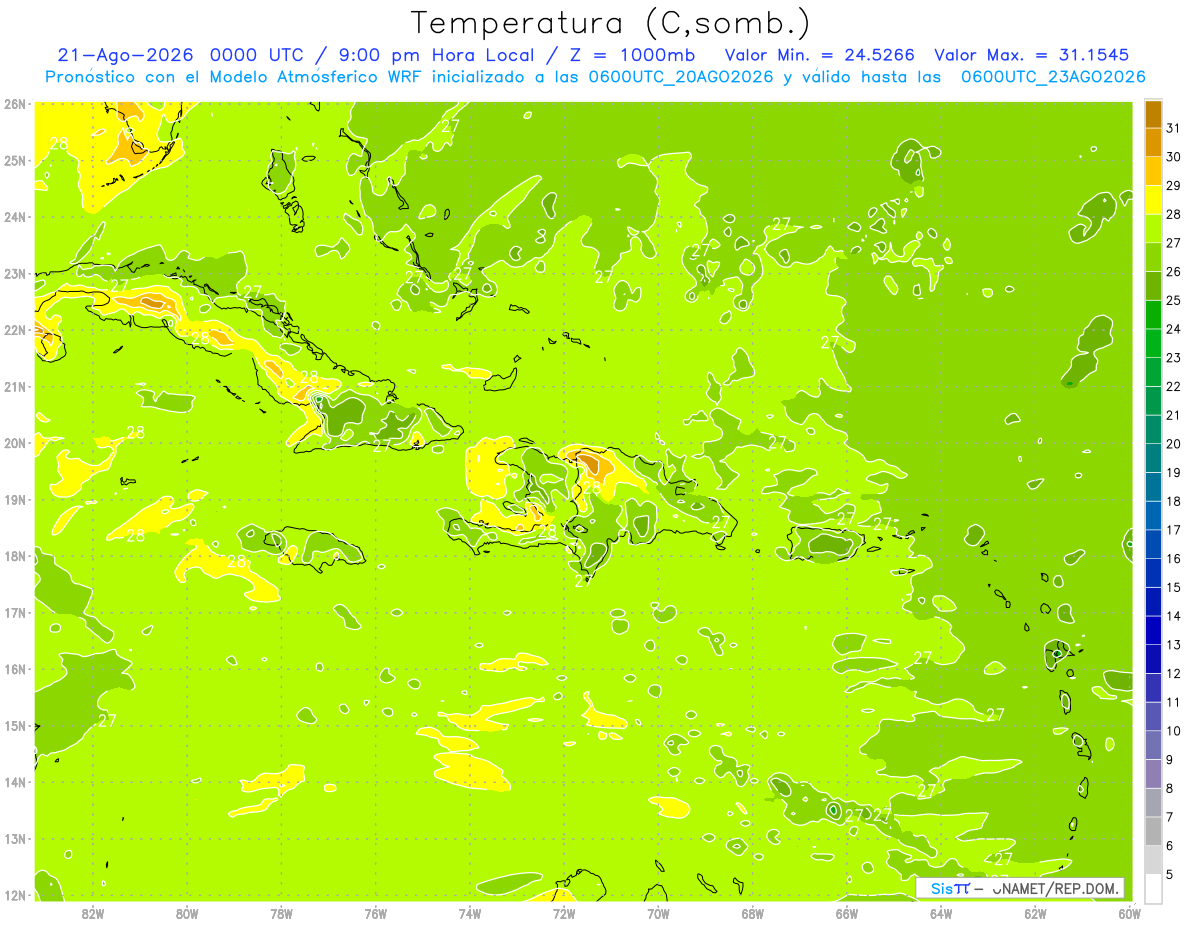Click the legend value 10
1200x927 pixels.
click(x=1173, y=731)
